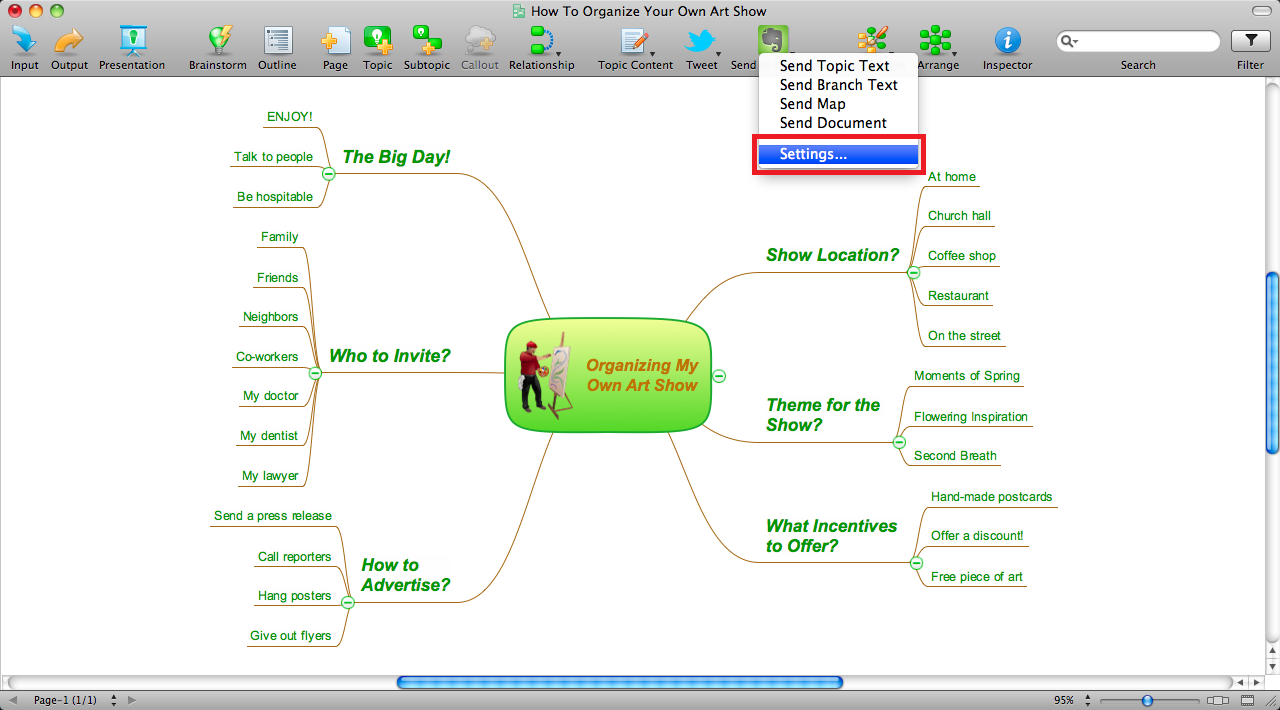Switch to Outline view
The image size is (1280, 710).
(x=277, y=41)
